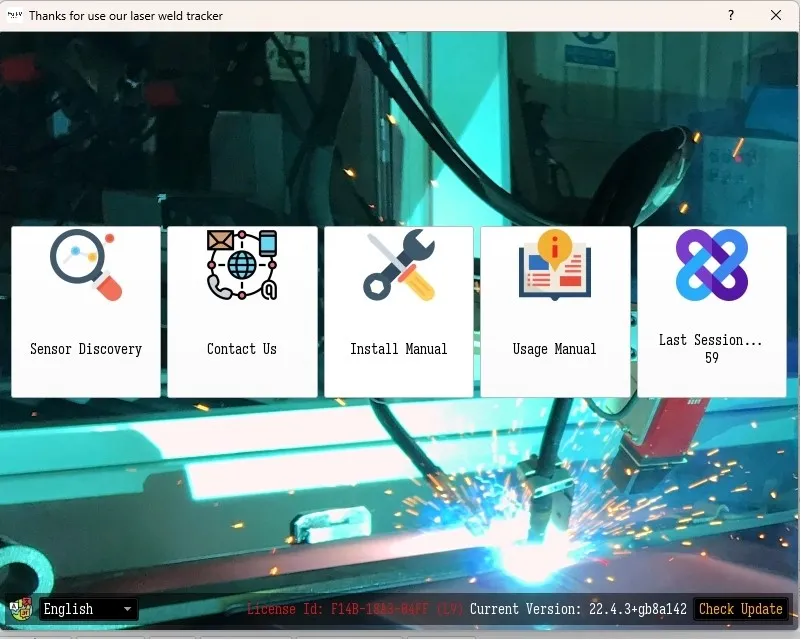This screenshot has height=640, width=801.
Task: Click the Sensor Discovery label
Action: (85, 349)
